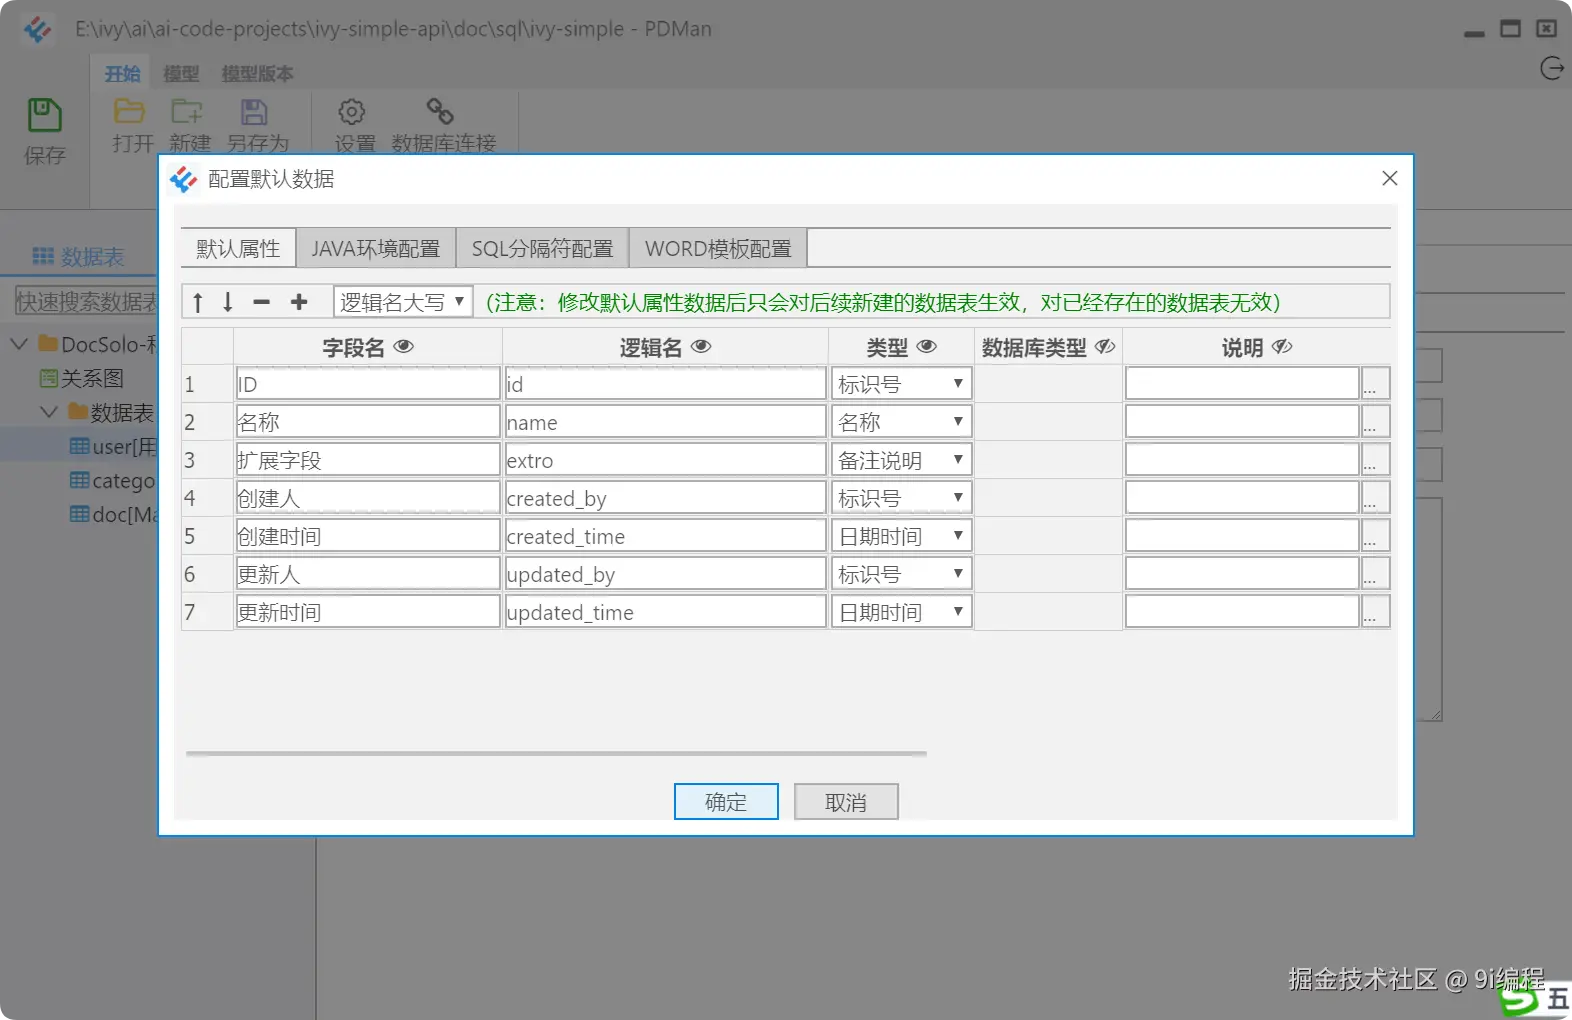Click 字段名 field containing 更新时间
This screenshot has height=1020, width=1572.
coord(368,612)
